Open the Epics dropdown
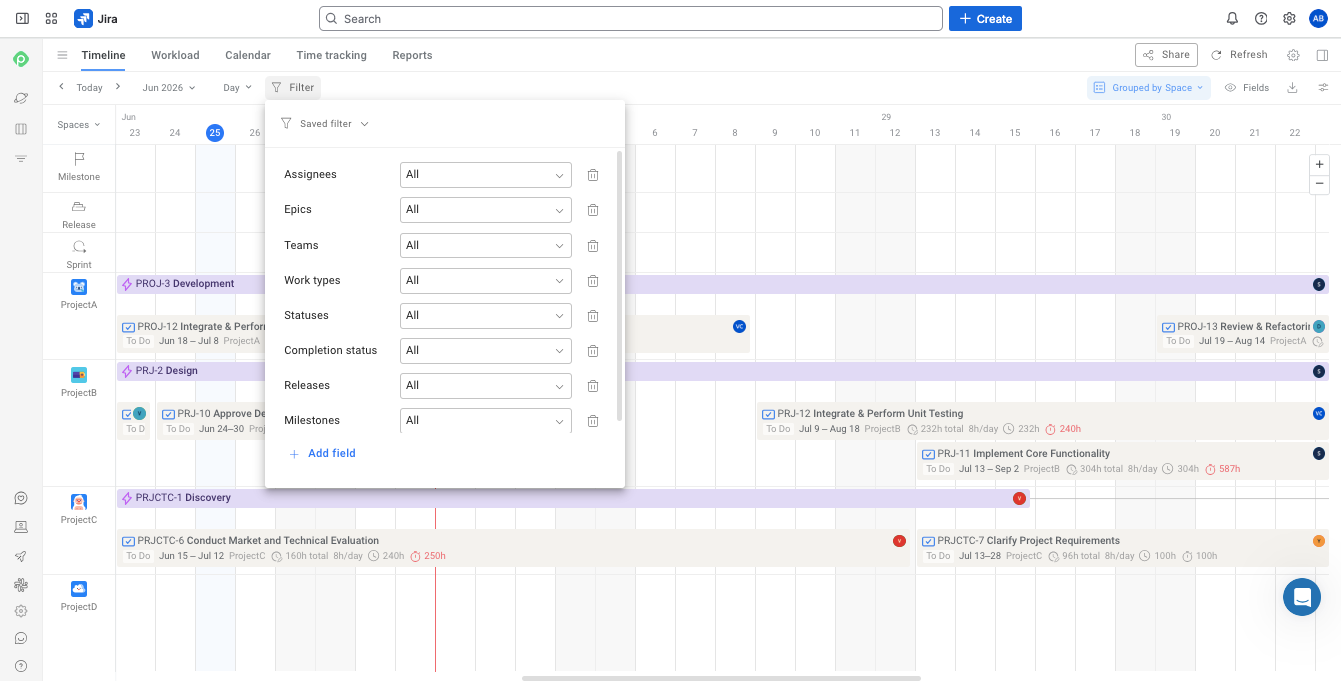1341x681 pixels. pos(485,210)
